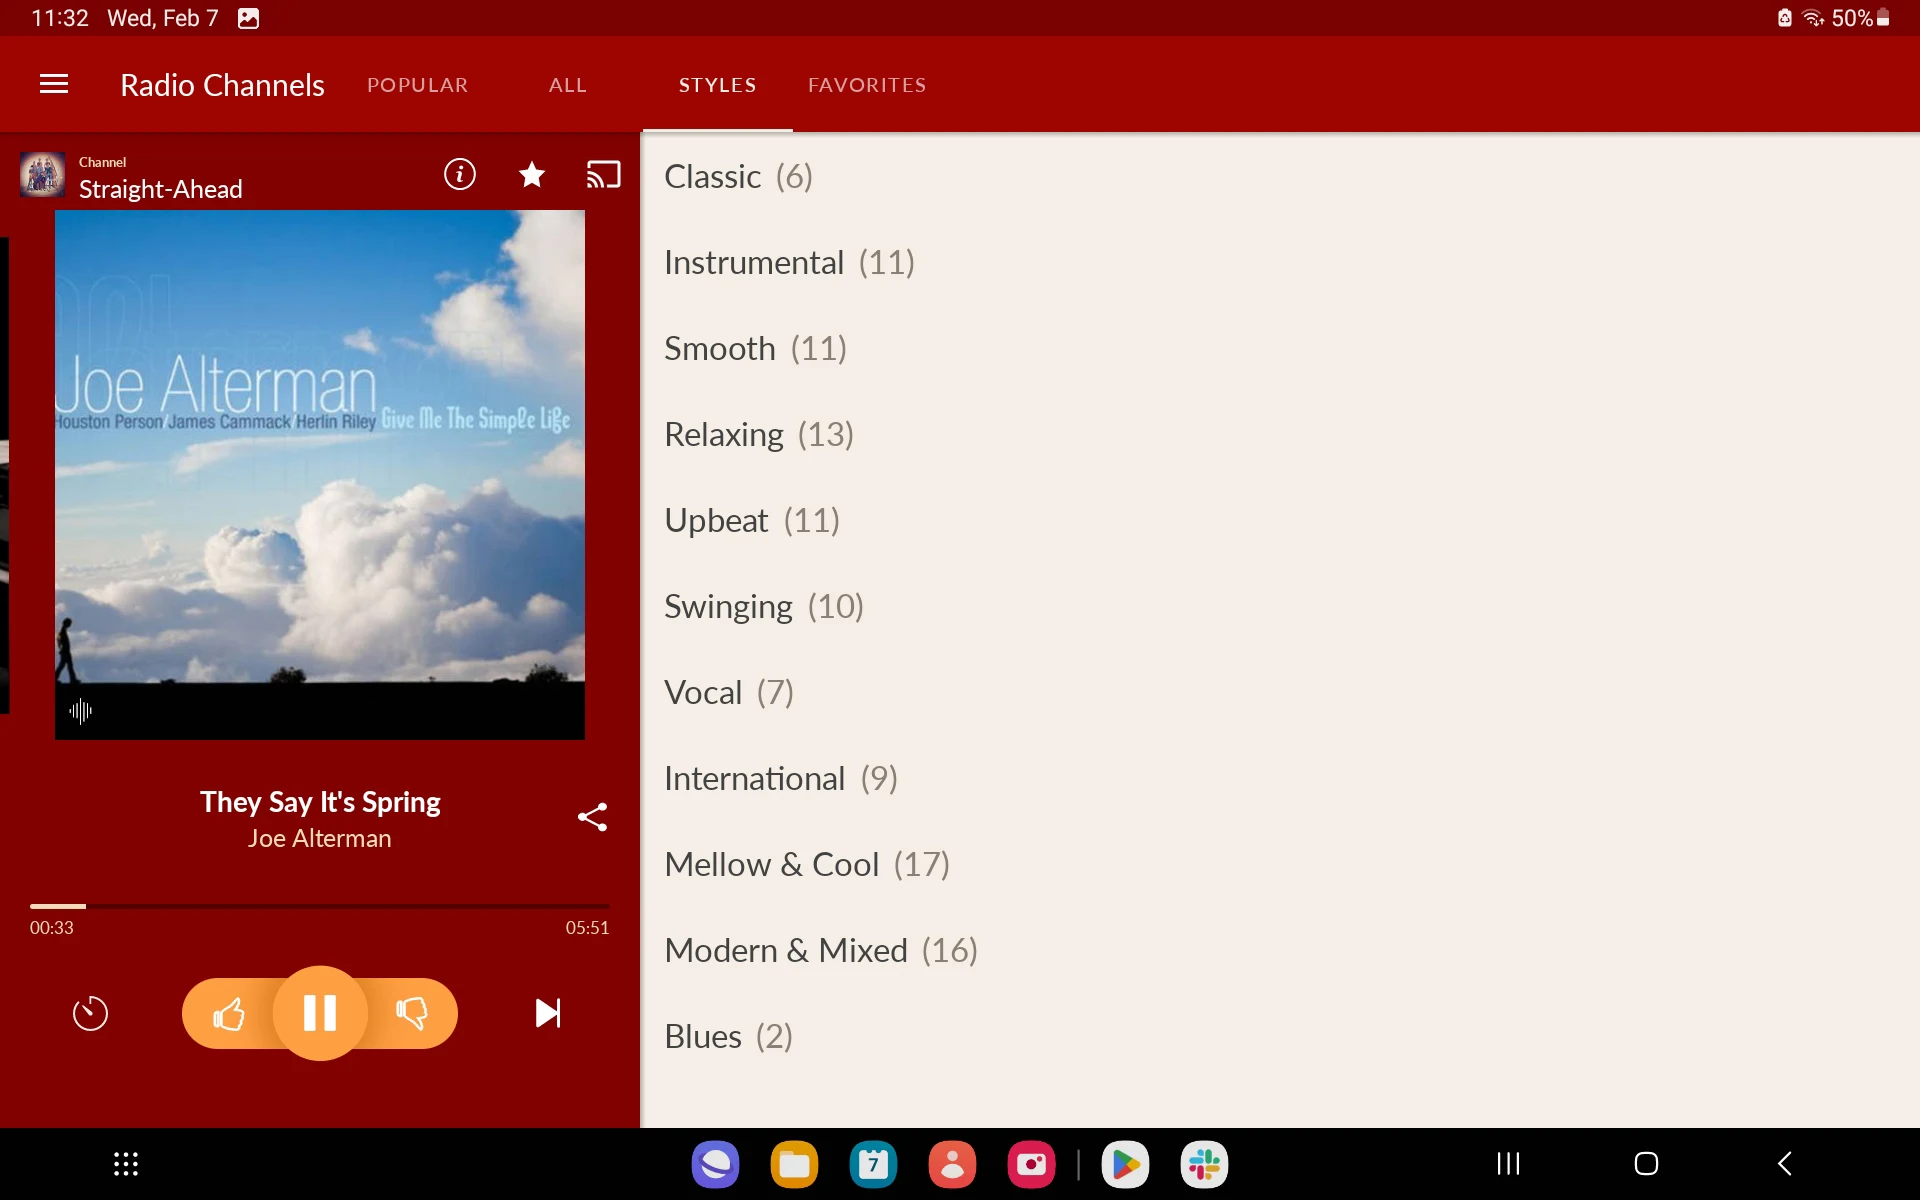Open the sleep timer
The image size is (1920, 1200).
(x=90, y=1013)
